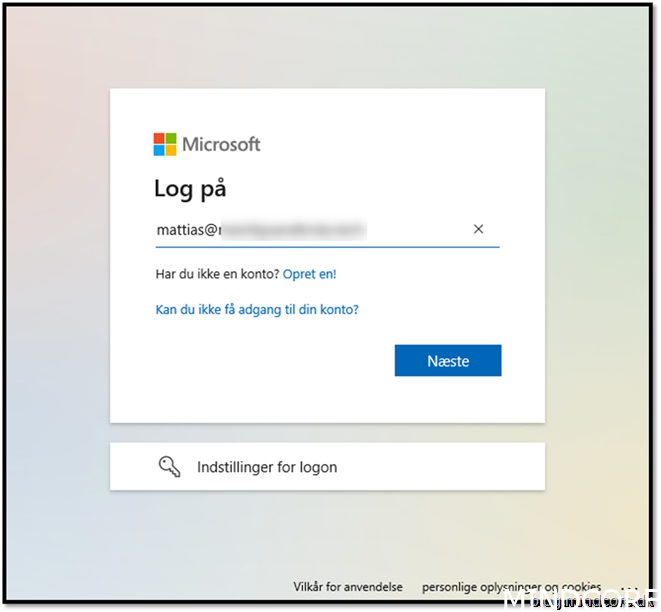661x612 pixels.
Task: Open Indstillinger for logon
Action: pyautogui.click(x=327, y=466)
